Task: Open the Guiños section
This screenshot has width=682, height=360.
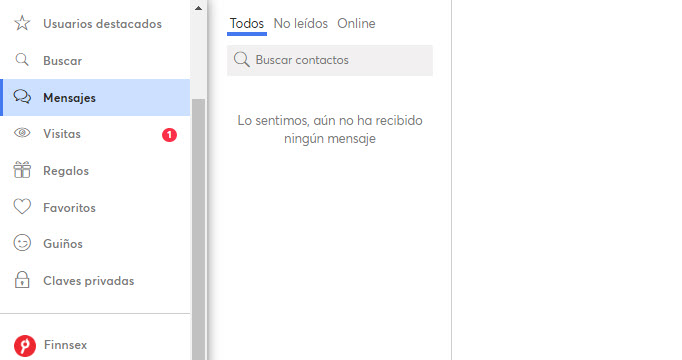Action: 95,244
